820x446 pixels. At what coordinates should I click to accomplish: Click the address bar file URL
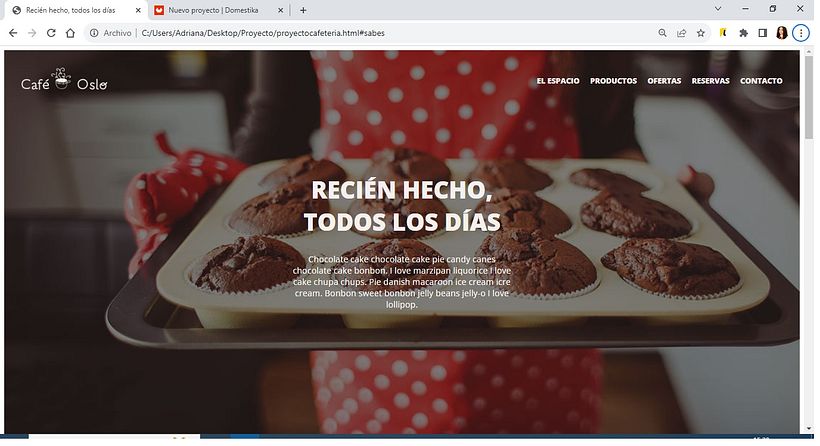click(x=262, y=33)
